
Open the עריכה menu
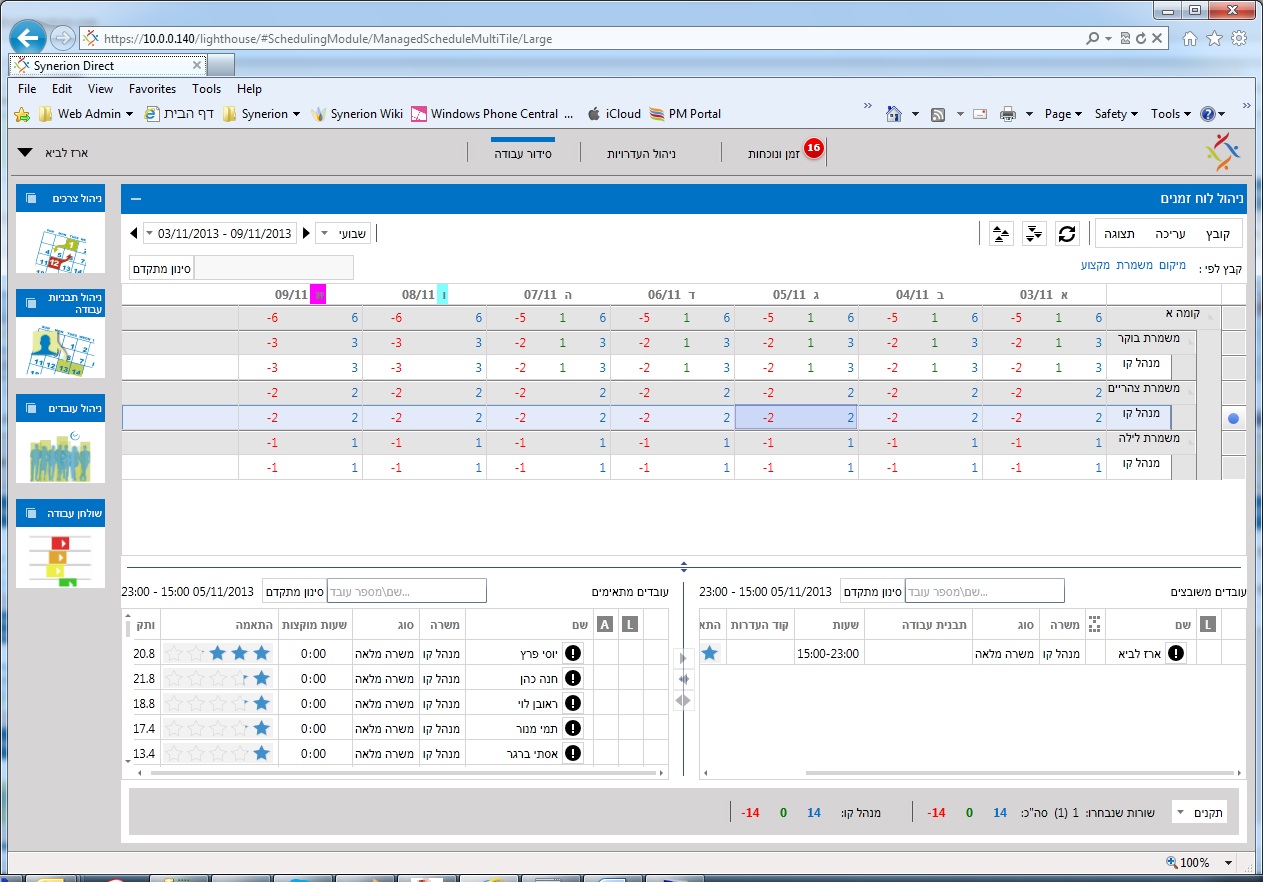click(1170, 233)
